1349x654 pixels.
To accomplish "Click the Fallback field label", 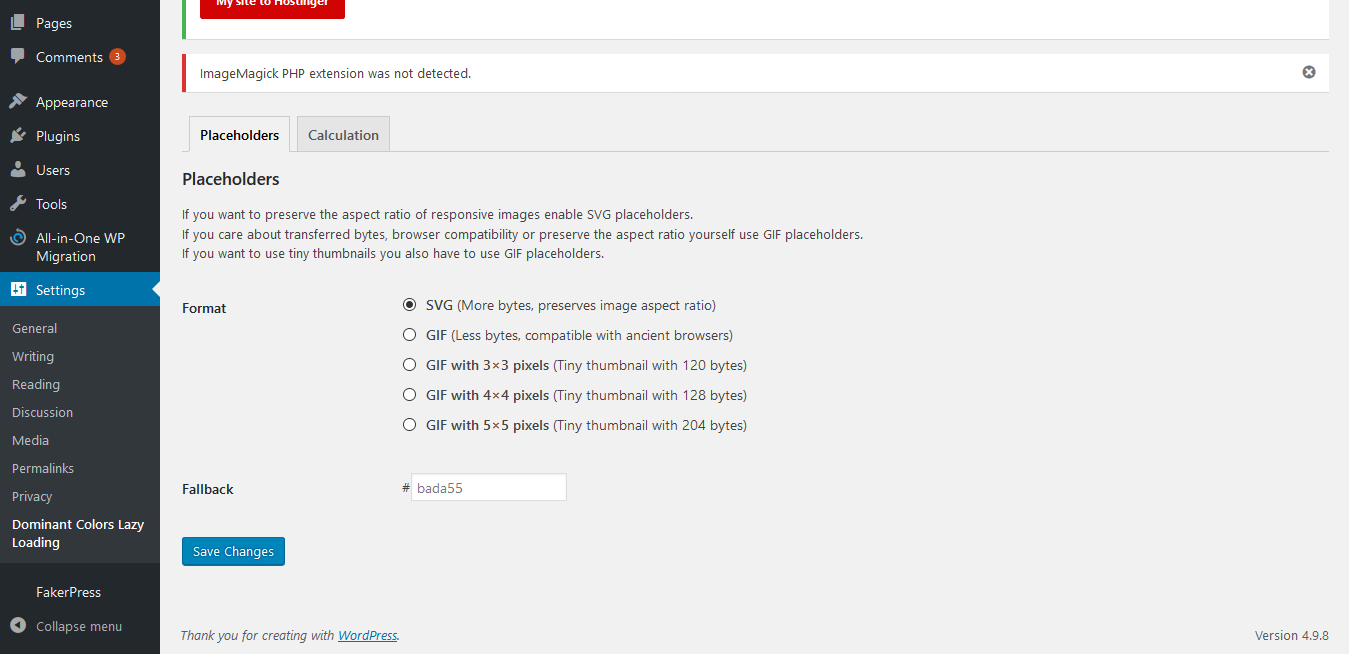I will pyautogui.click(x=208, y=489).
